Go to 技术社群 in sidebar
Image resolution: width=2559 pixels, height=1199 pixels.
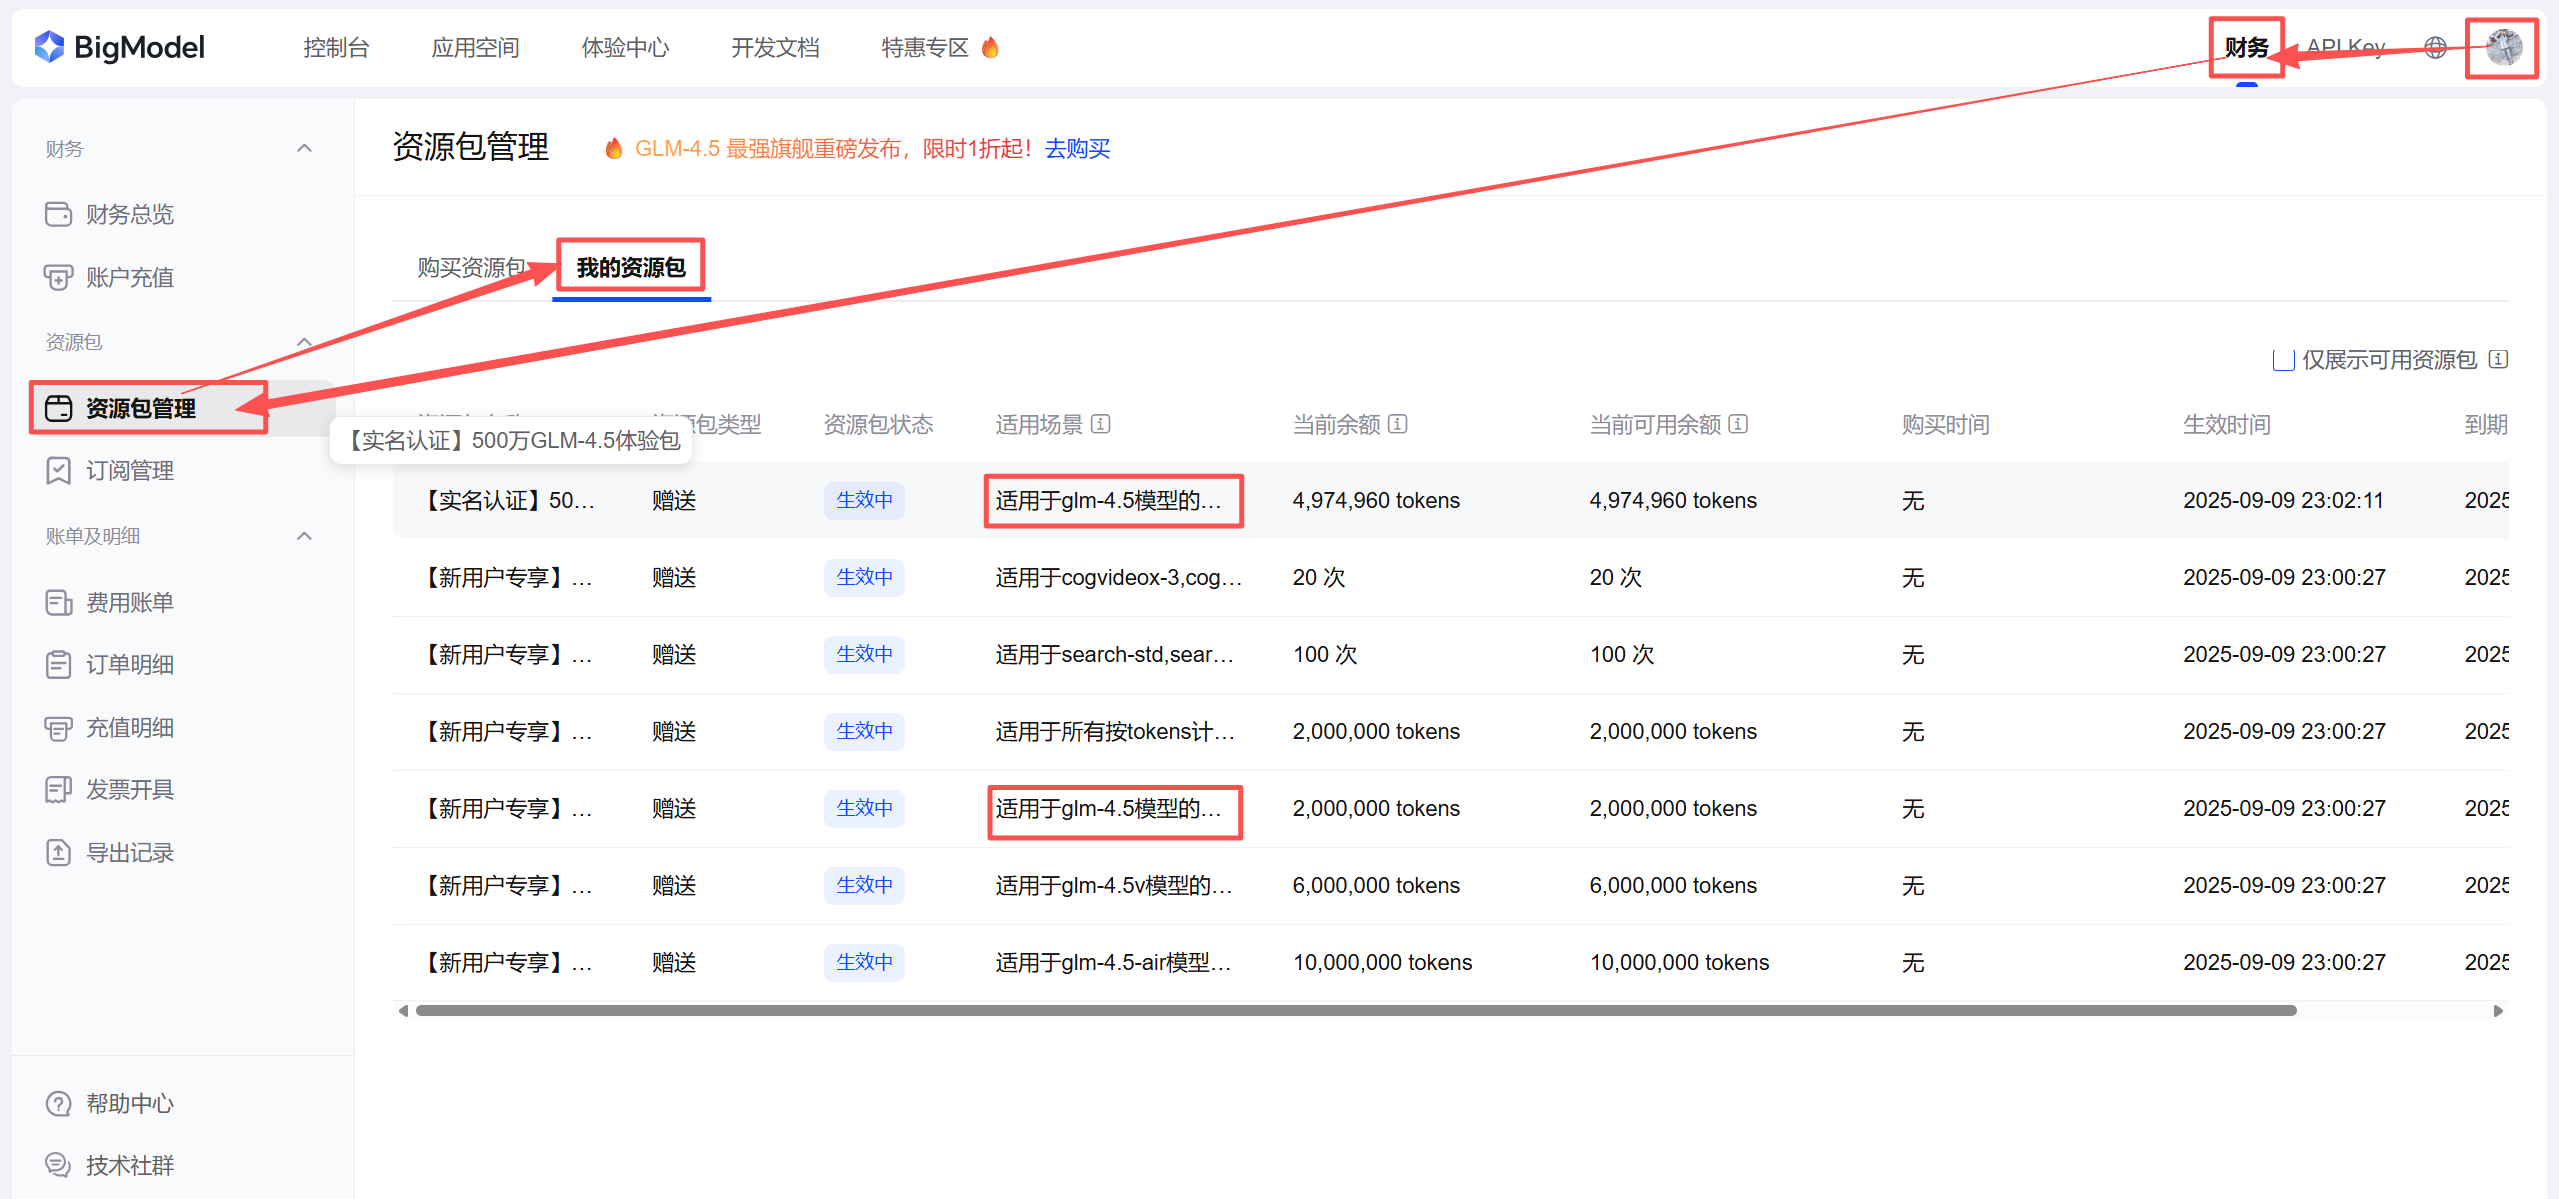click(130, 1165)
